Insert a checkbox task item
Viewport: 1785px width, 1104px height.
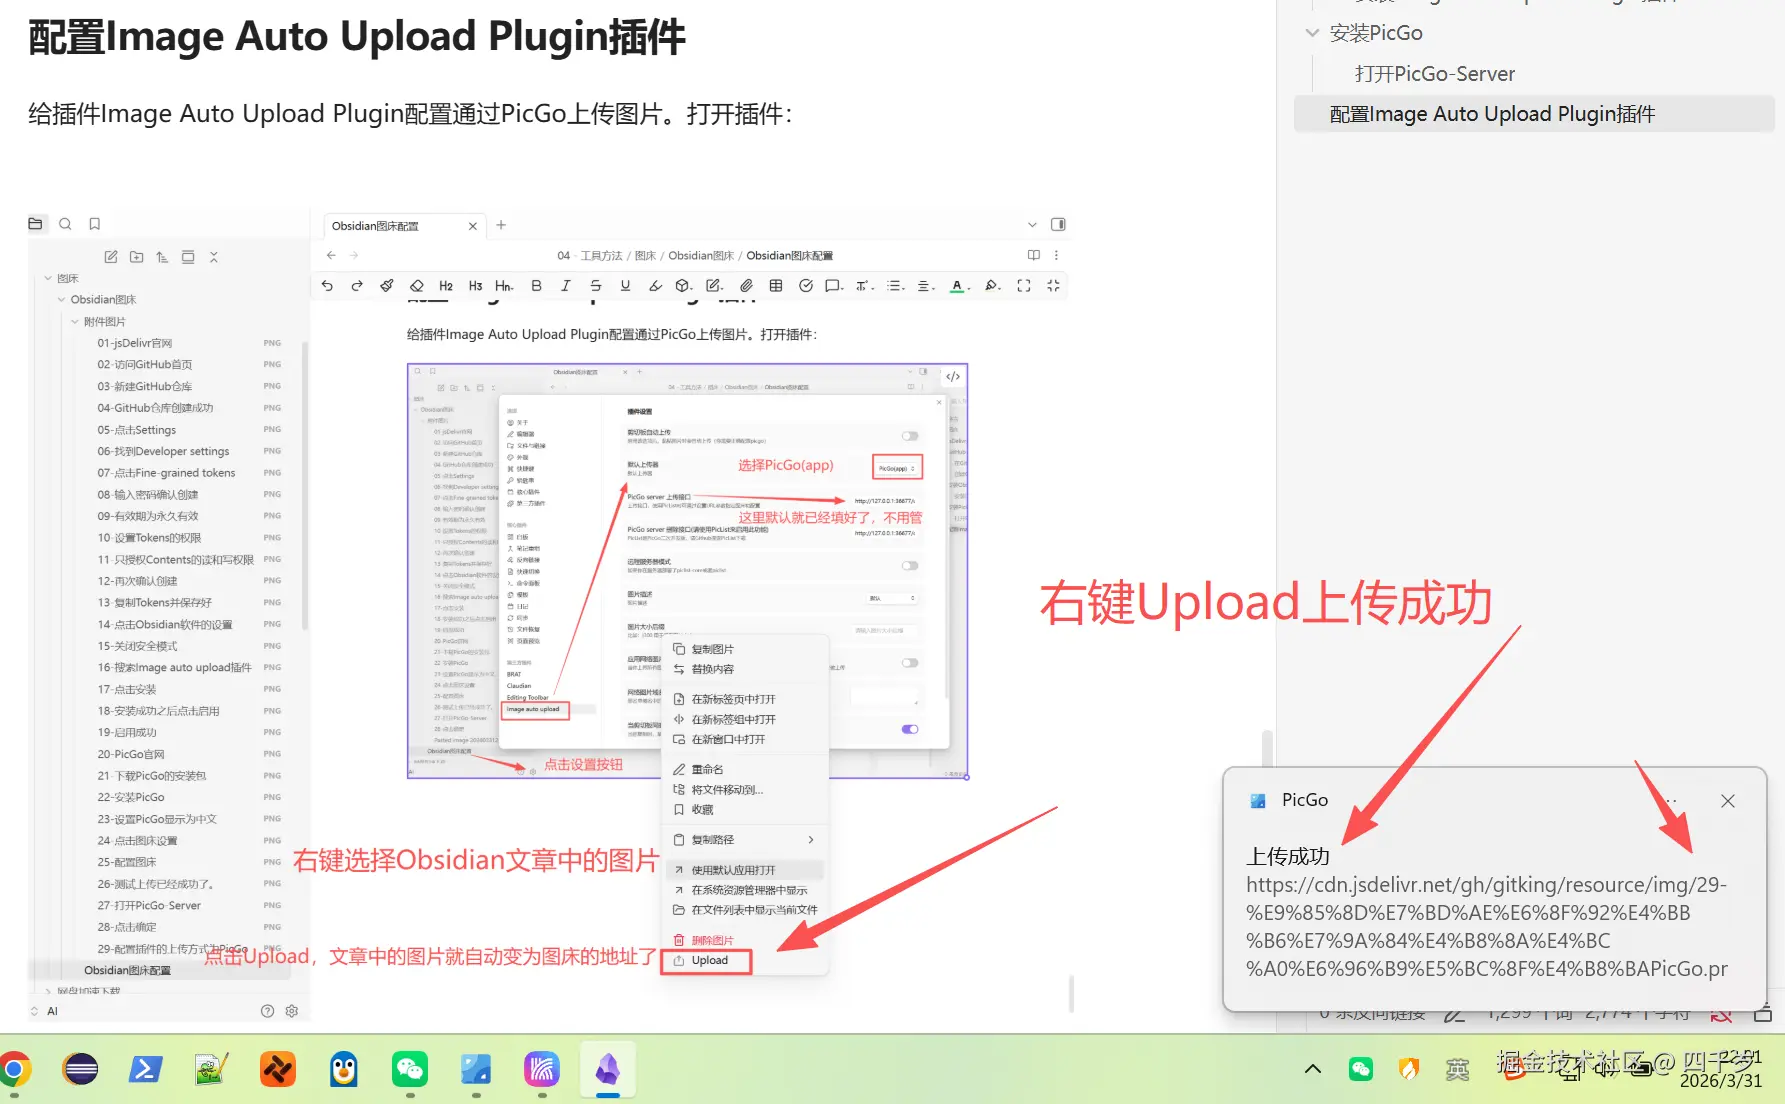[x=806, y=286]
